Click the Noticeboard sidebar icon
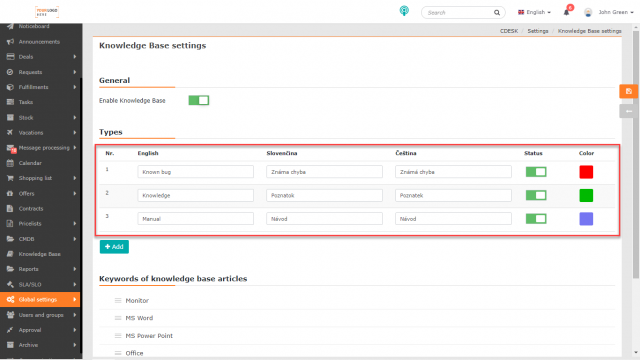640x360 pixels. (x=10, y=26)
